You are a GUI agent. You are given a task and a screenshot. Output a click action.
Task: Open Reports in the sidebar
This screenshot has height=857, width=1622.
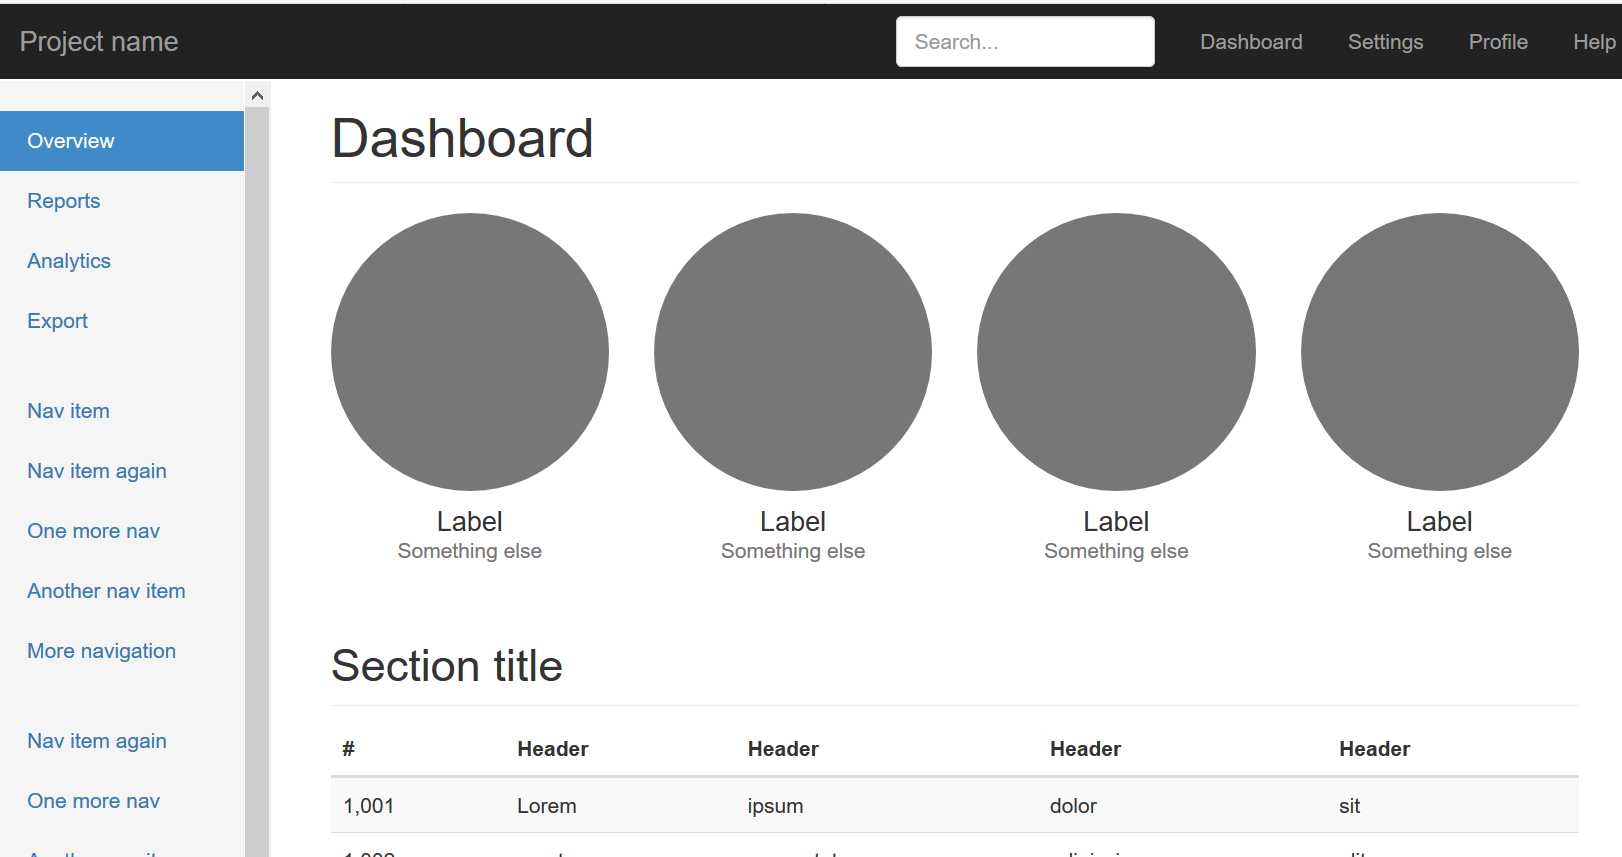(64, 201)
